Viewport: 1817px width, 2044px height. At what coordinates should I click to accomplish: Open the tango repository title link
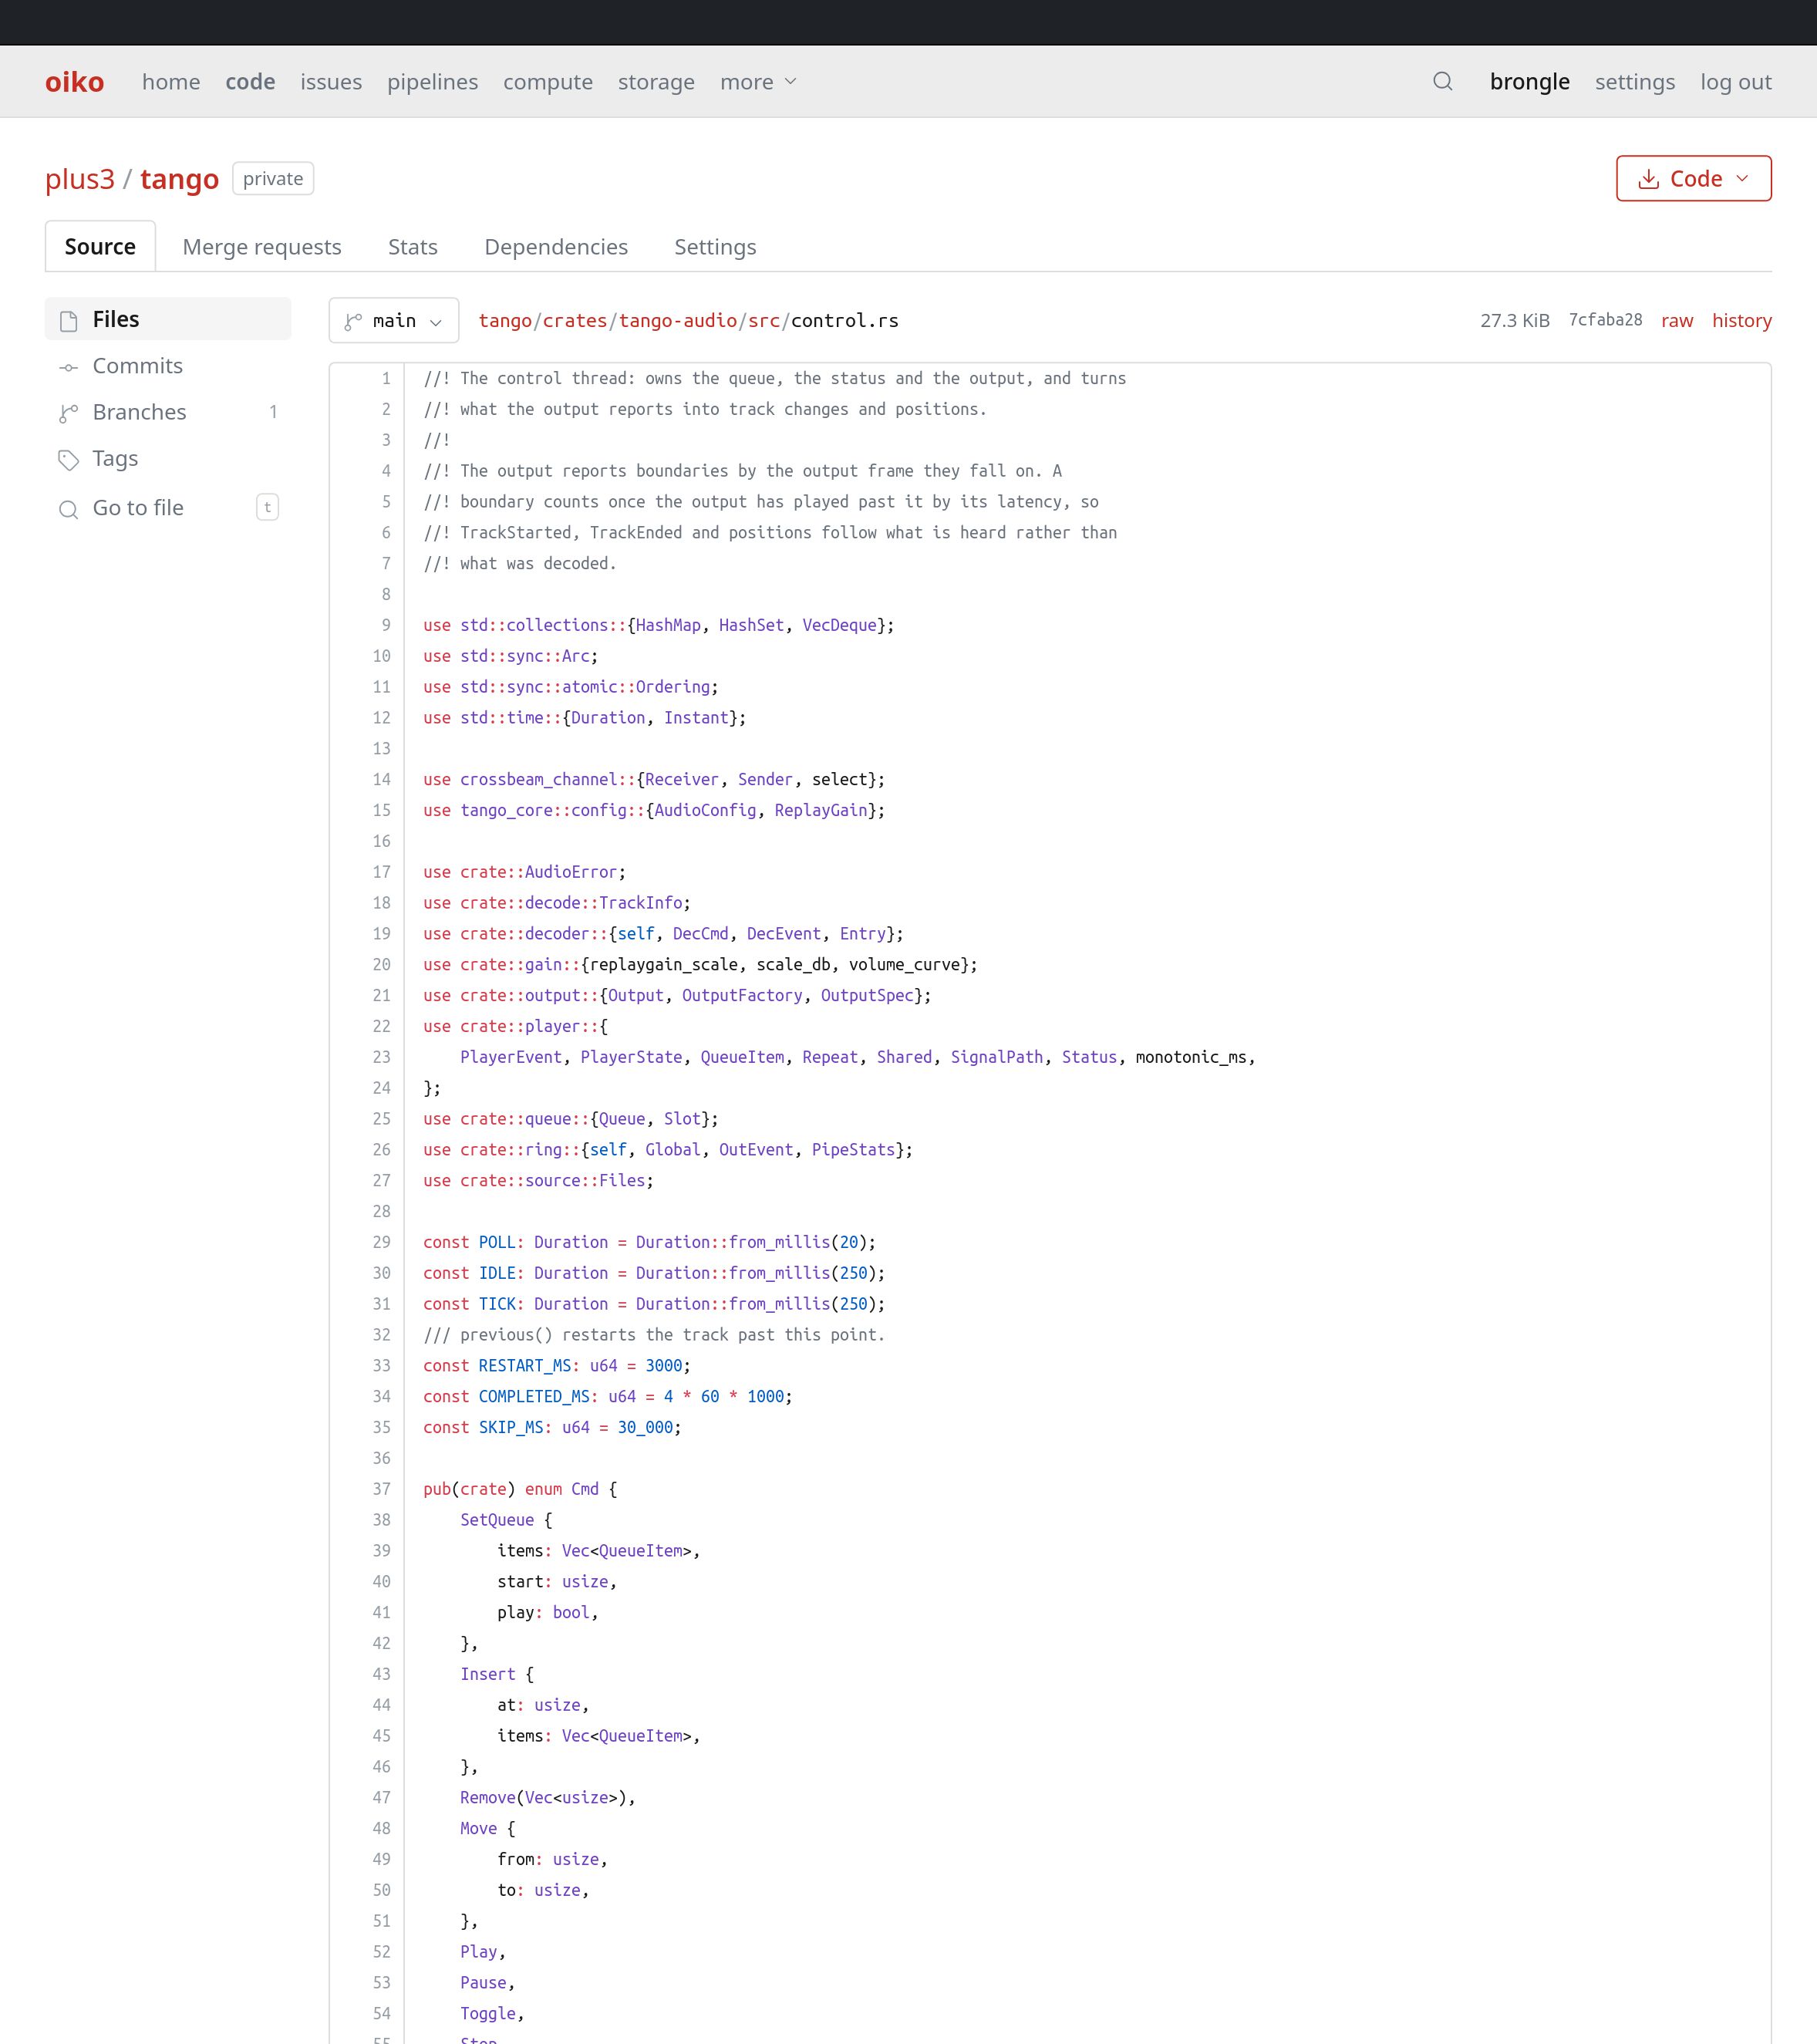click(x=179, y=178)
